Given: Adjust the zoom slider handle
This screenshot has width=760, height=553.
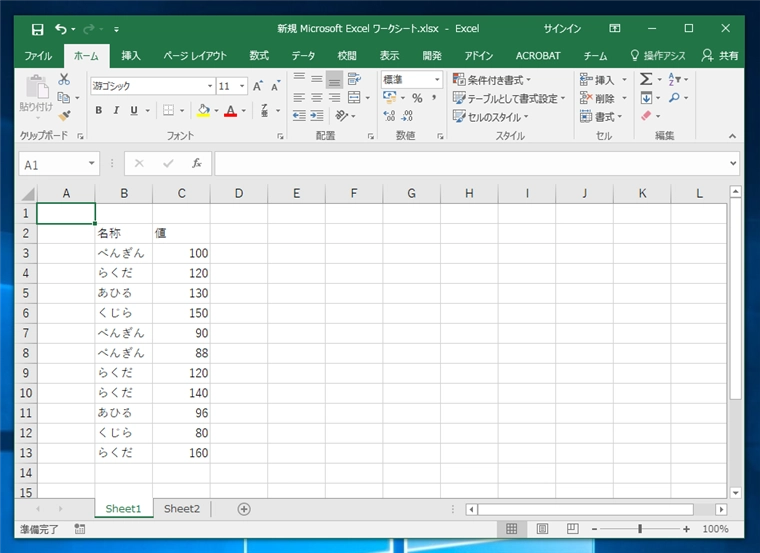Looking at the screenshot, I should point(640,529).
